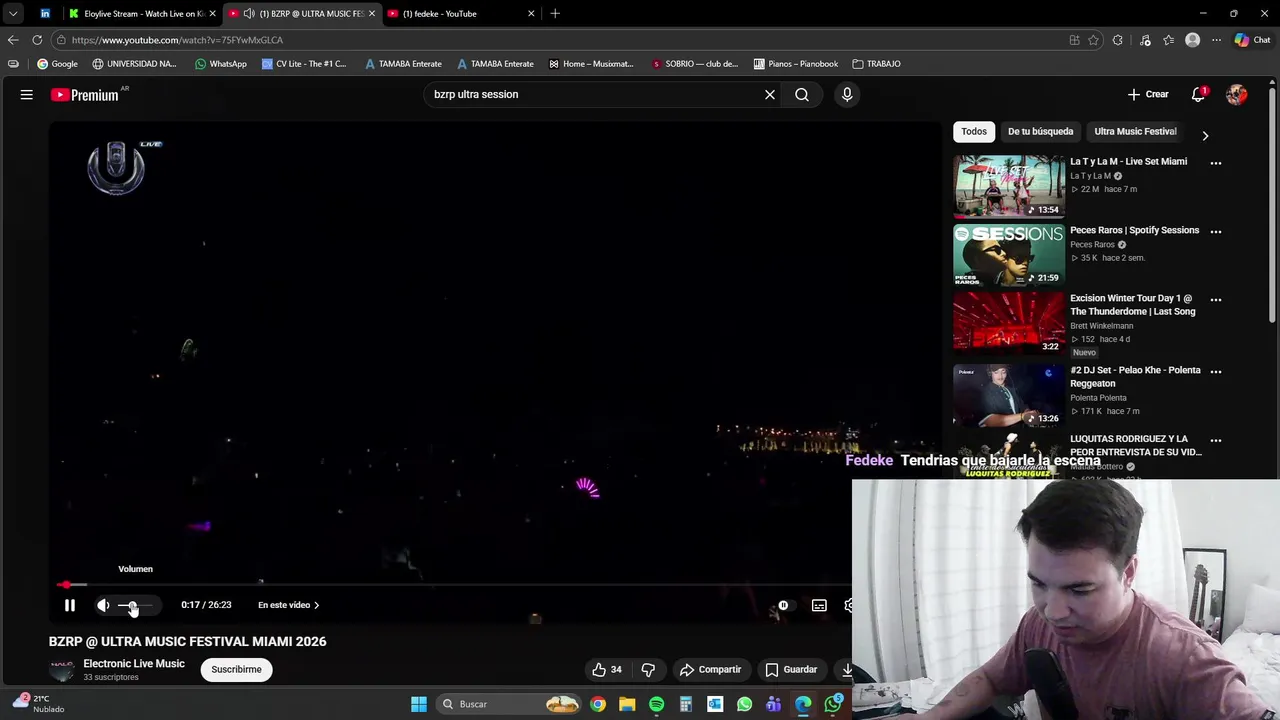
Task: Open Windows Start menu
Action: point(419,704)
